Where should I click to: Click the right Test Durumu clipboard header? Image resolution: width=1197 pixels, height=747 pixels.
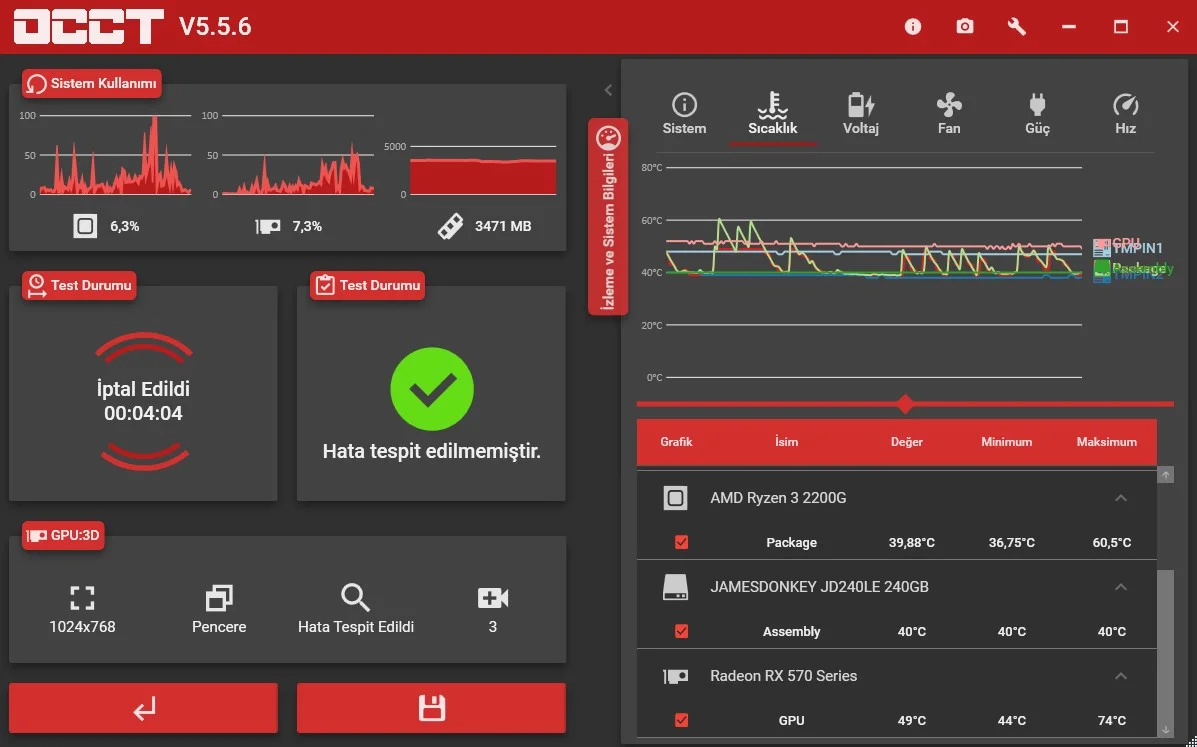pos(368,285)
